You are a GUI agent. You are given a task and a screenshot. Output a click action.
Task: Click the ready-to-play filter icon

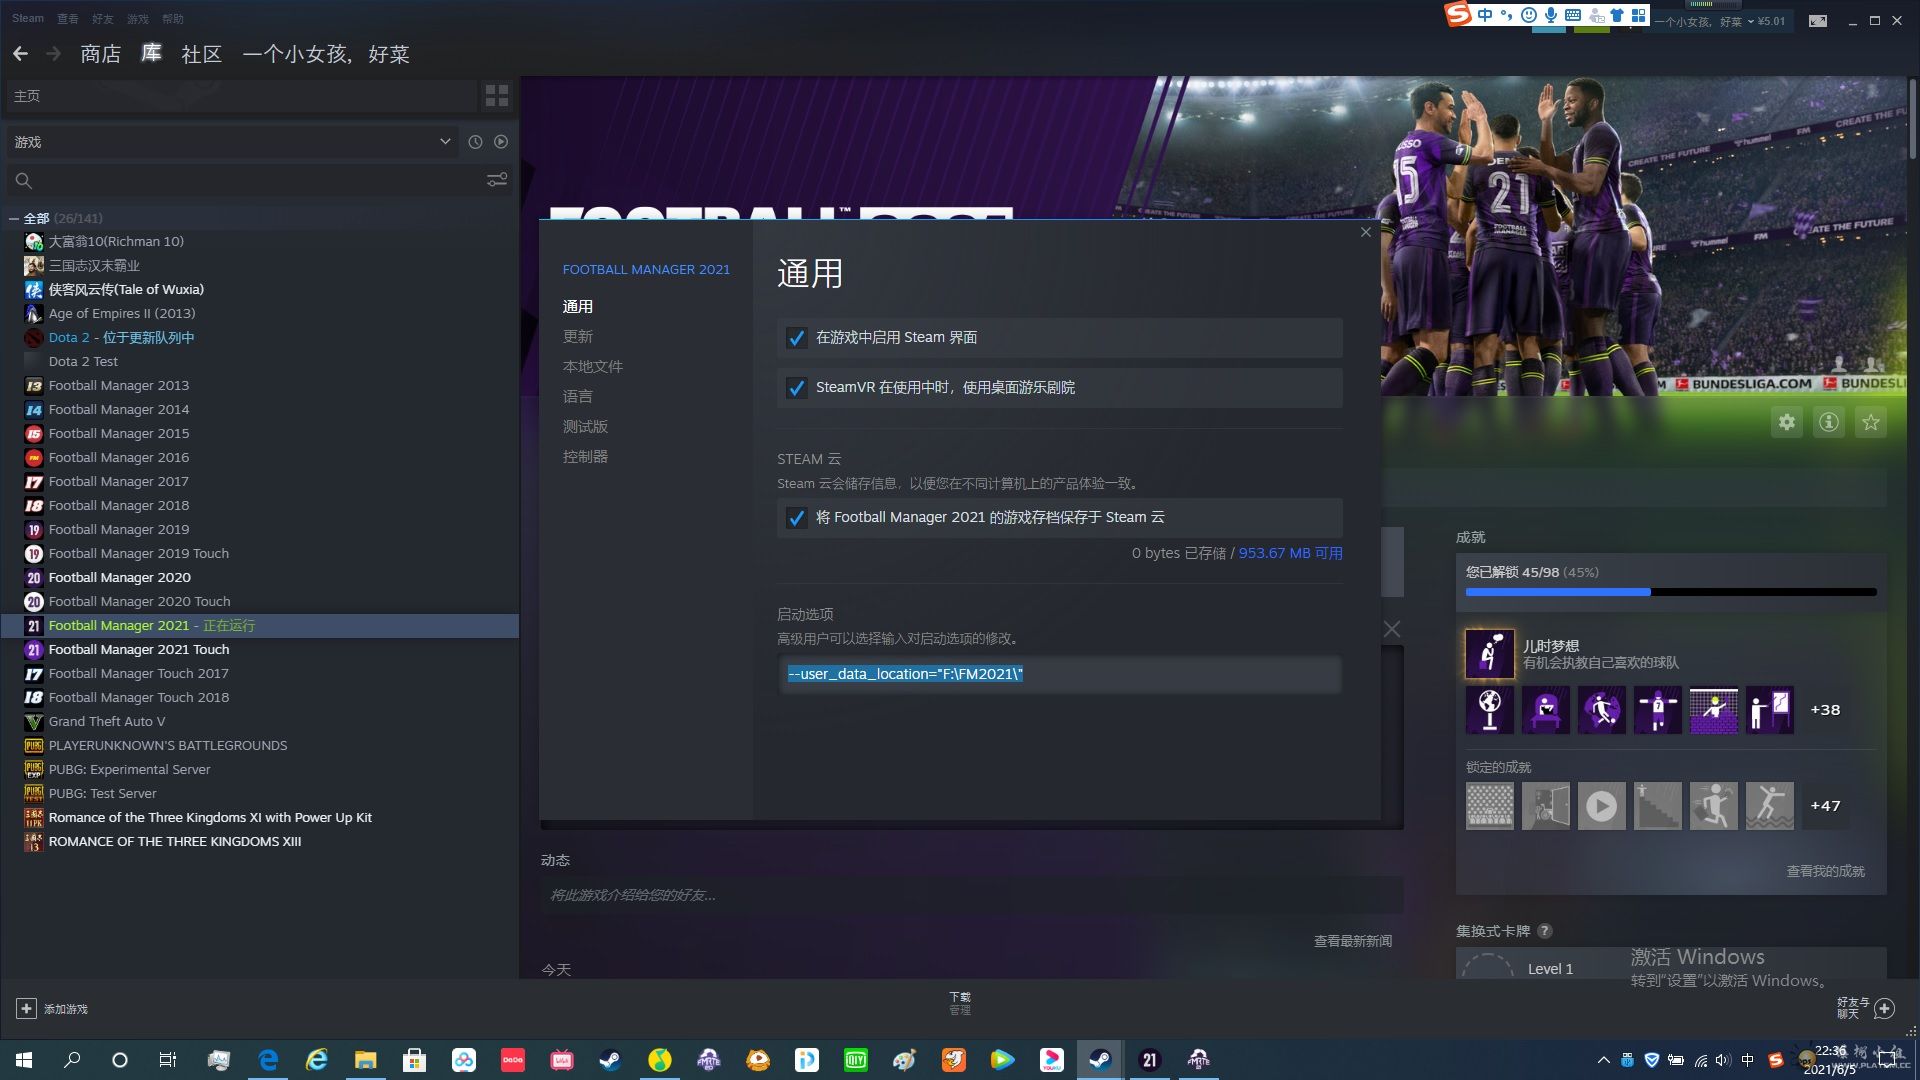[501, 142]
